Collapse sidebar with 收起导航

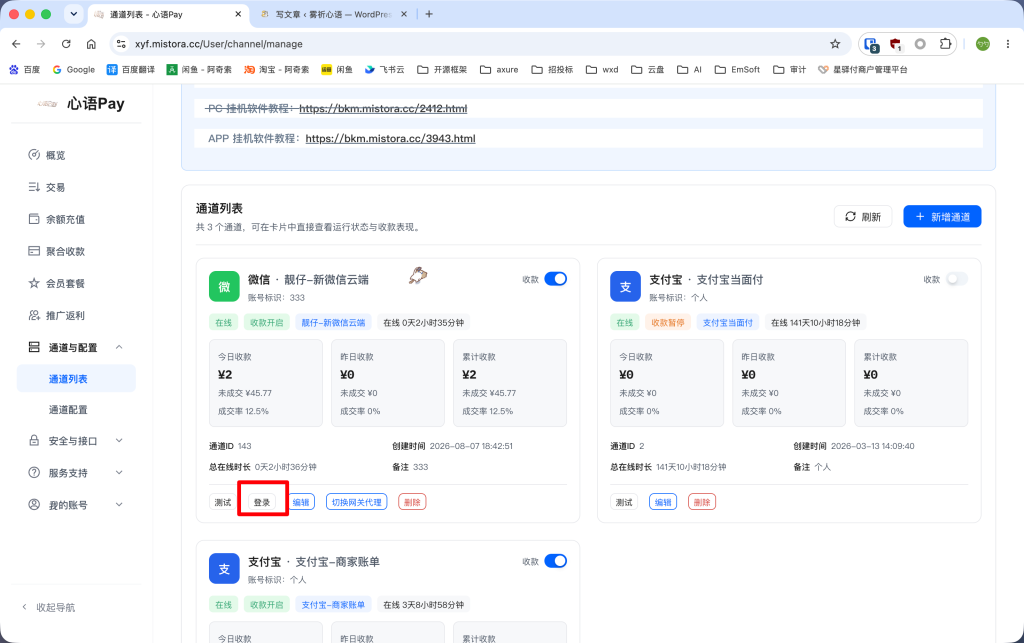[48, 607]
